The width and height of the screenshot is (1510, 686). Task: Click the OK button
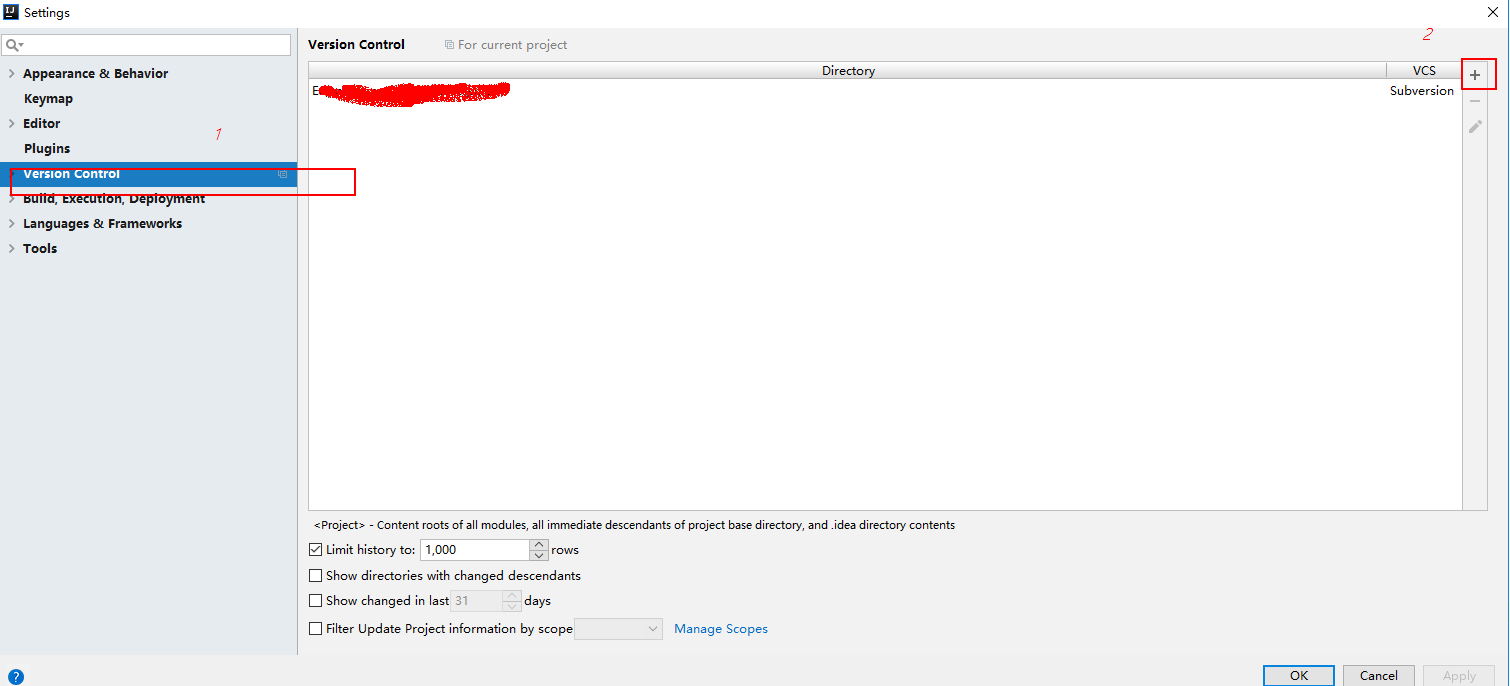pyautogui.click(x=1298, y=676)
